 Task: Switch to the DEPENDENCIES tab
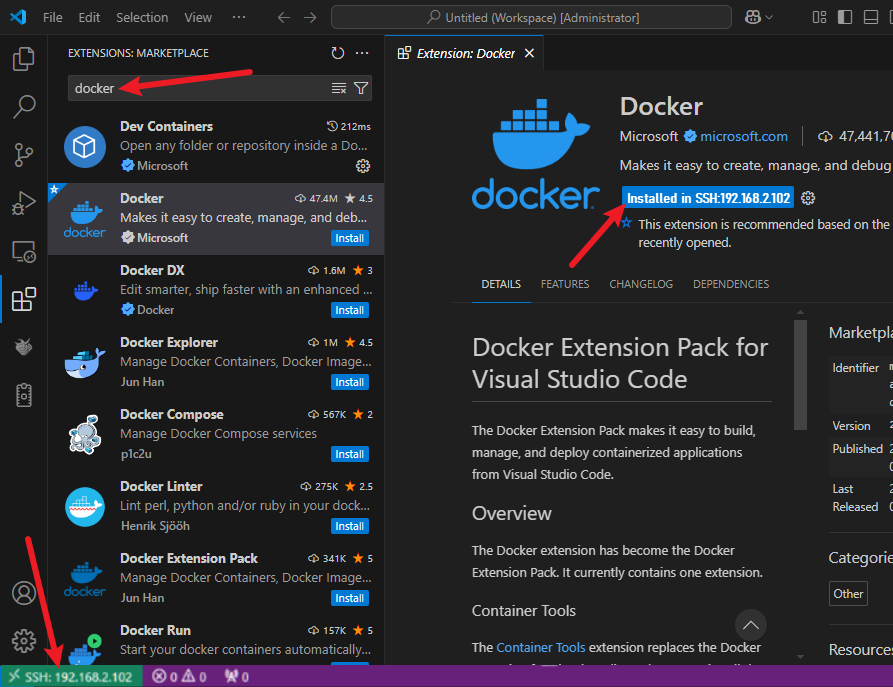pos(731,284)
